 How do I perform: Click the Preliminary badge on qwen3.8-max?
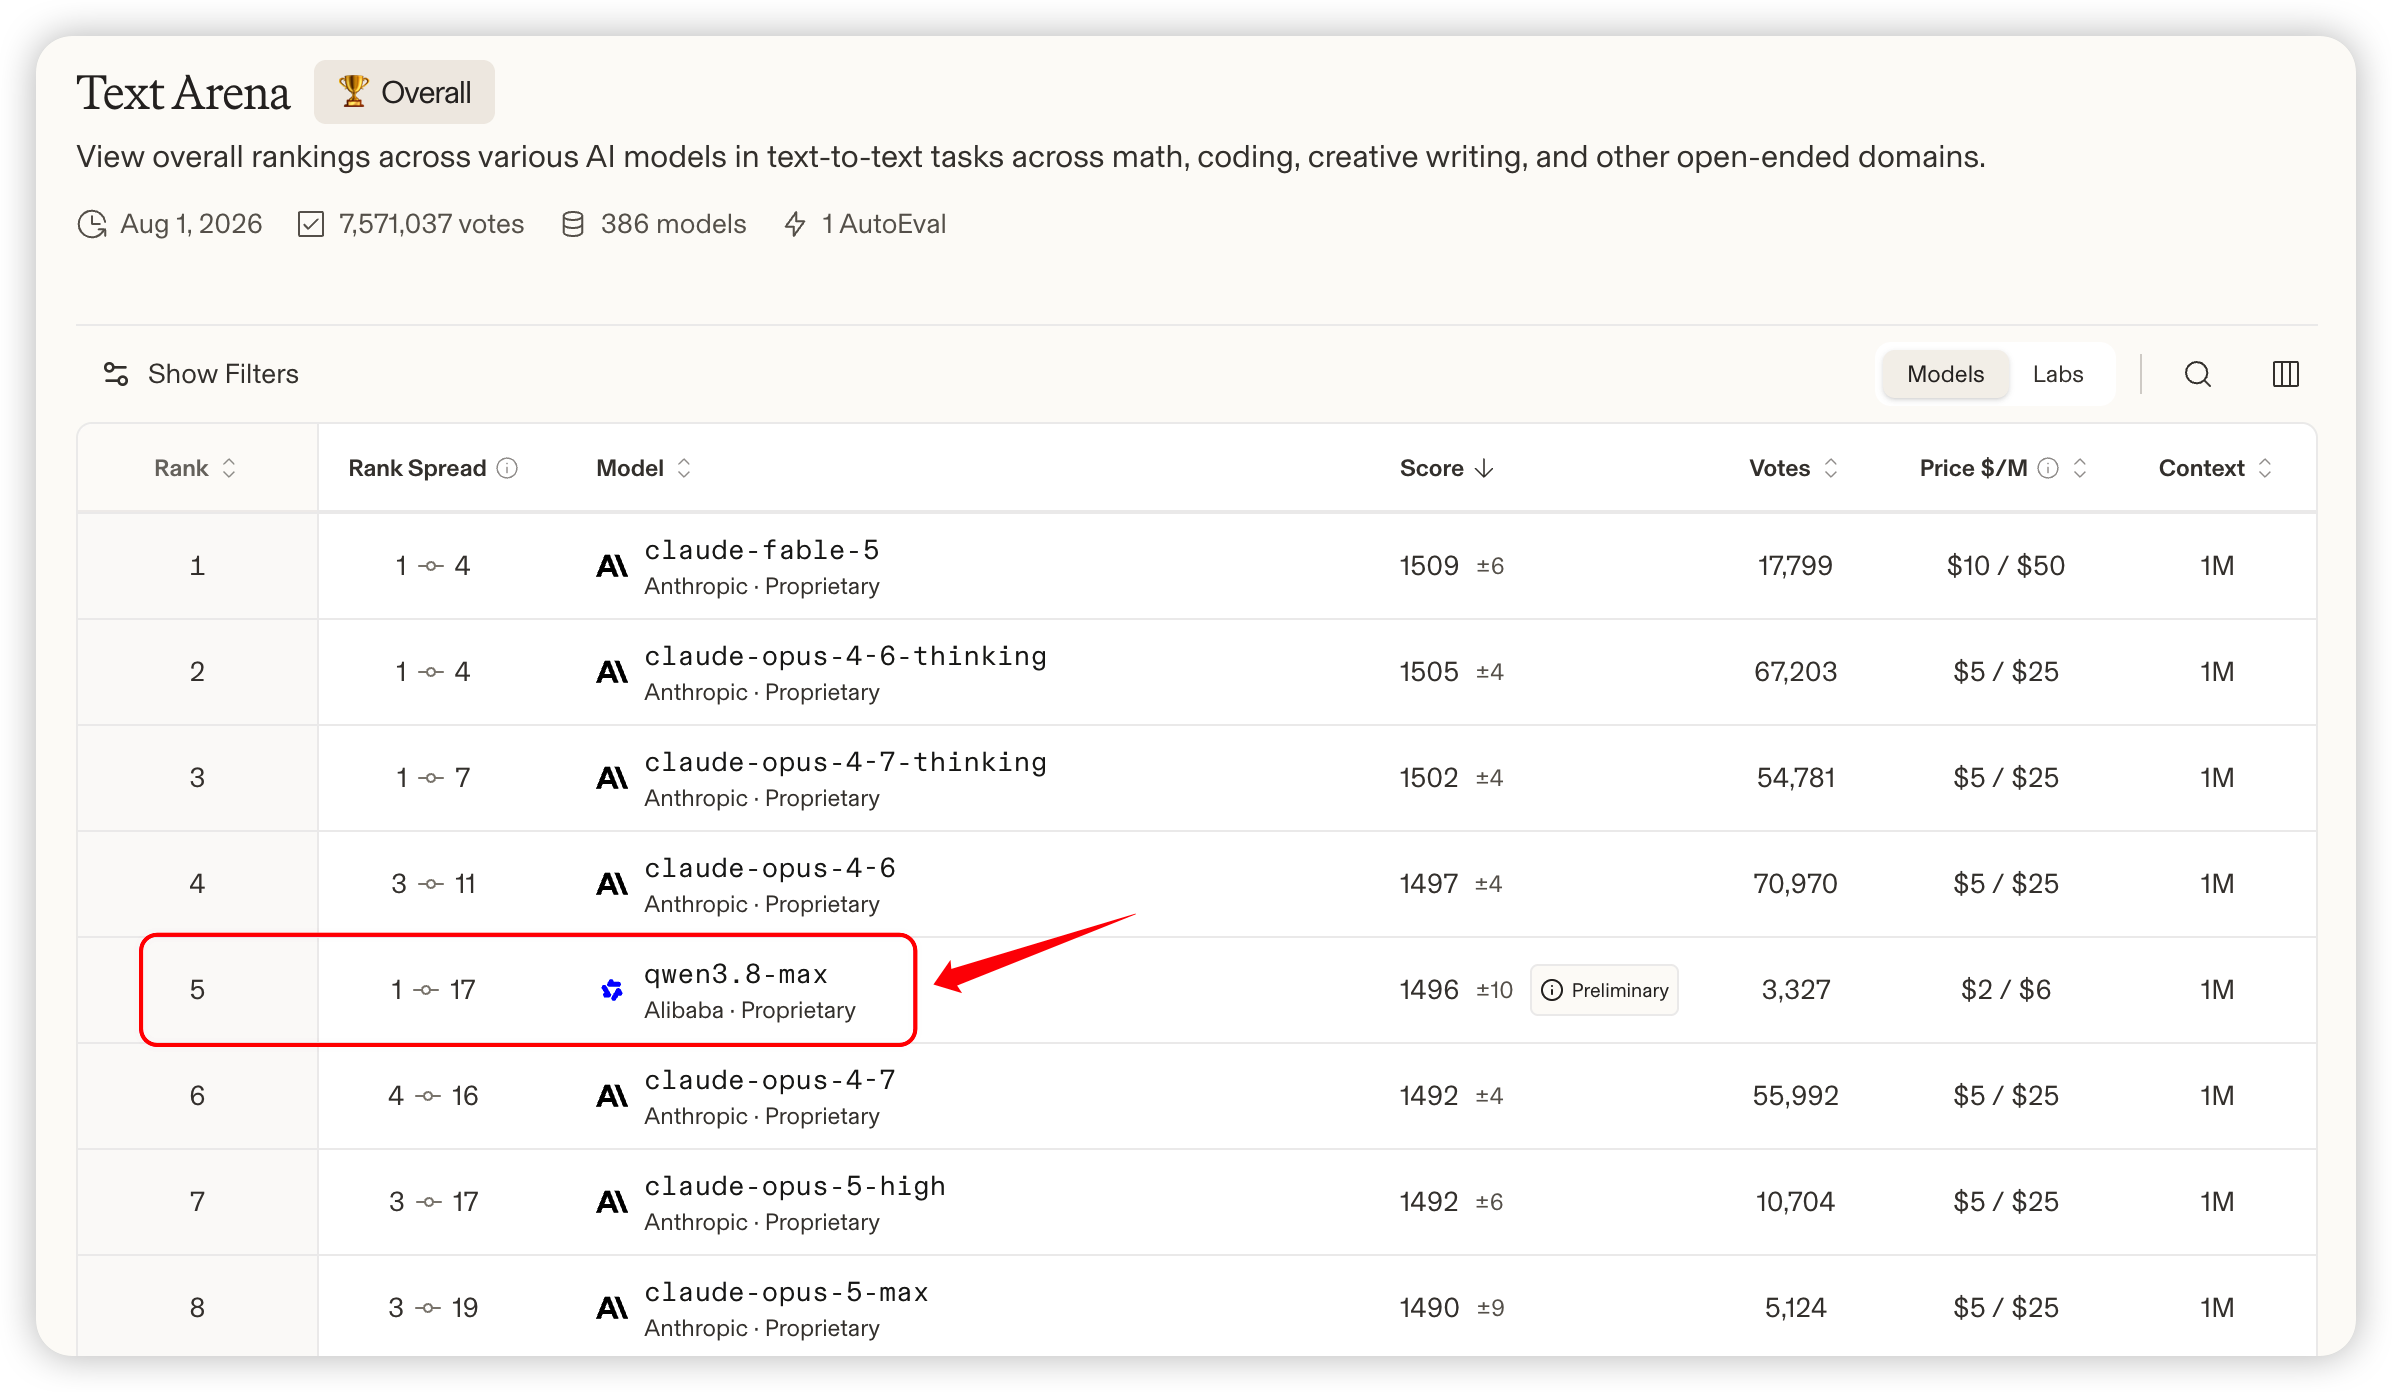coord(1604,990)
